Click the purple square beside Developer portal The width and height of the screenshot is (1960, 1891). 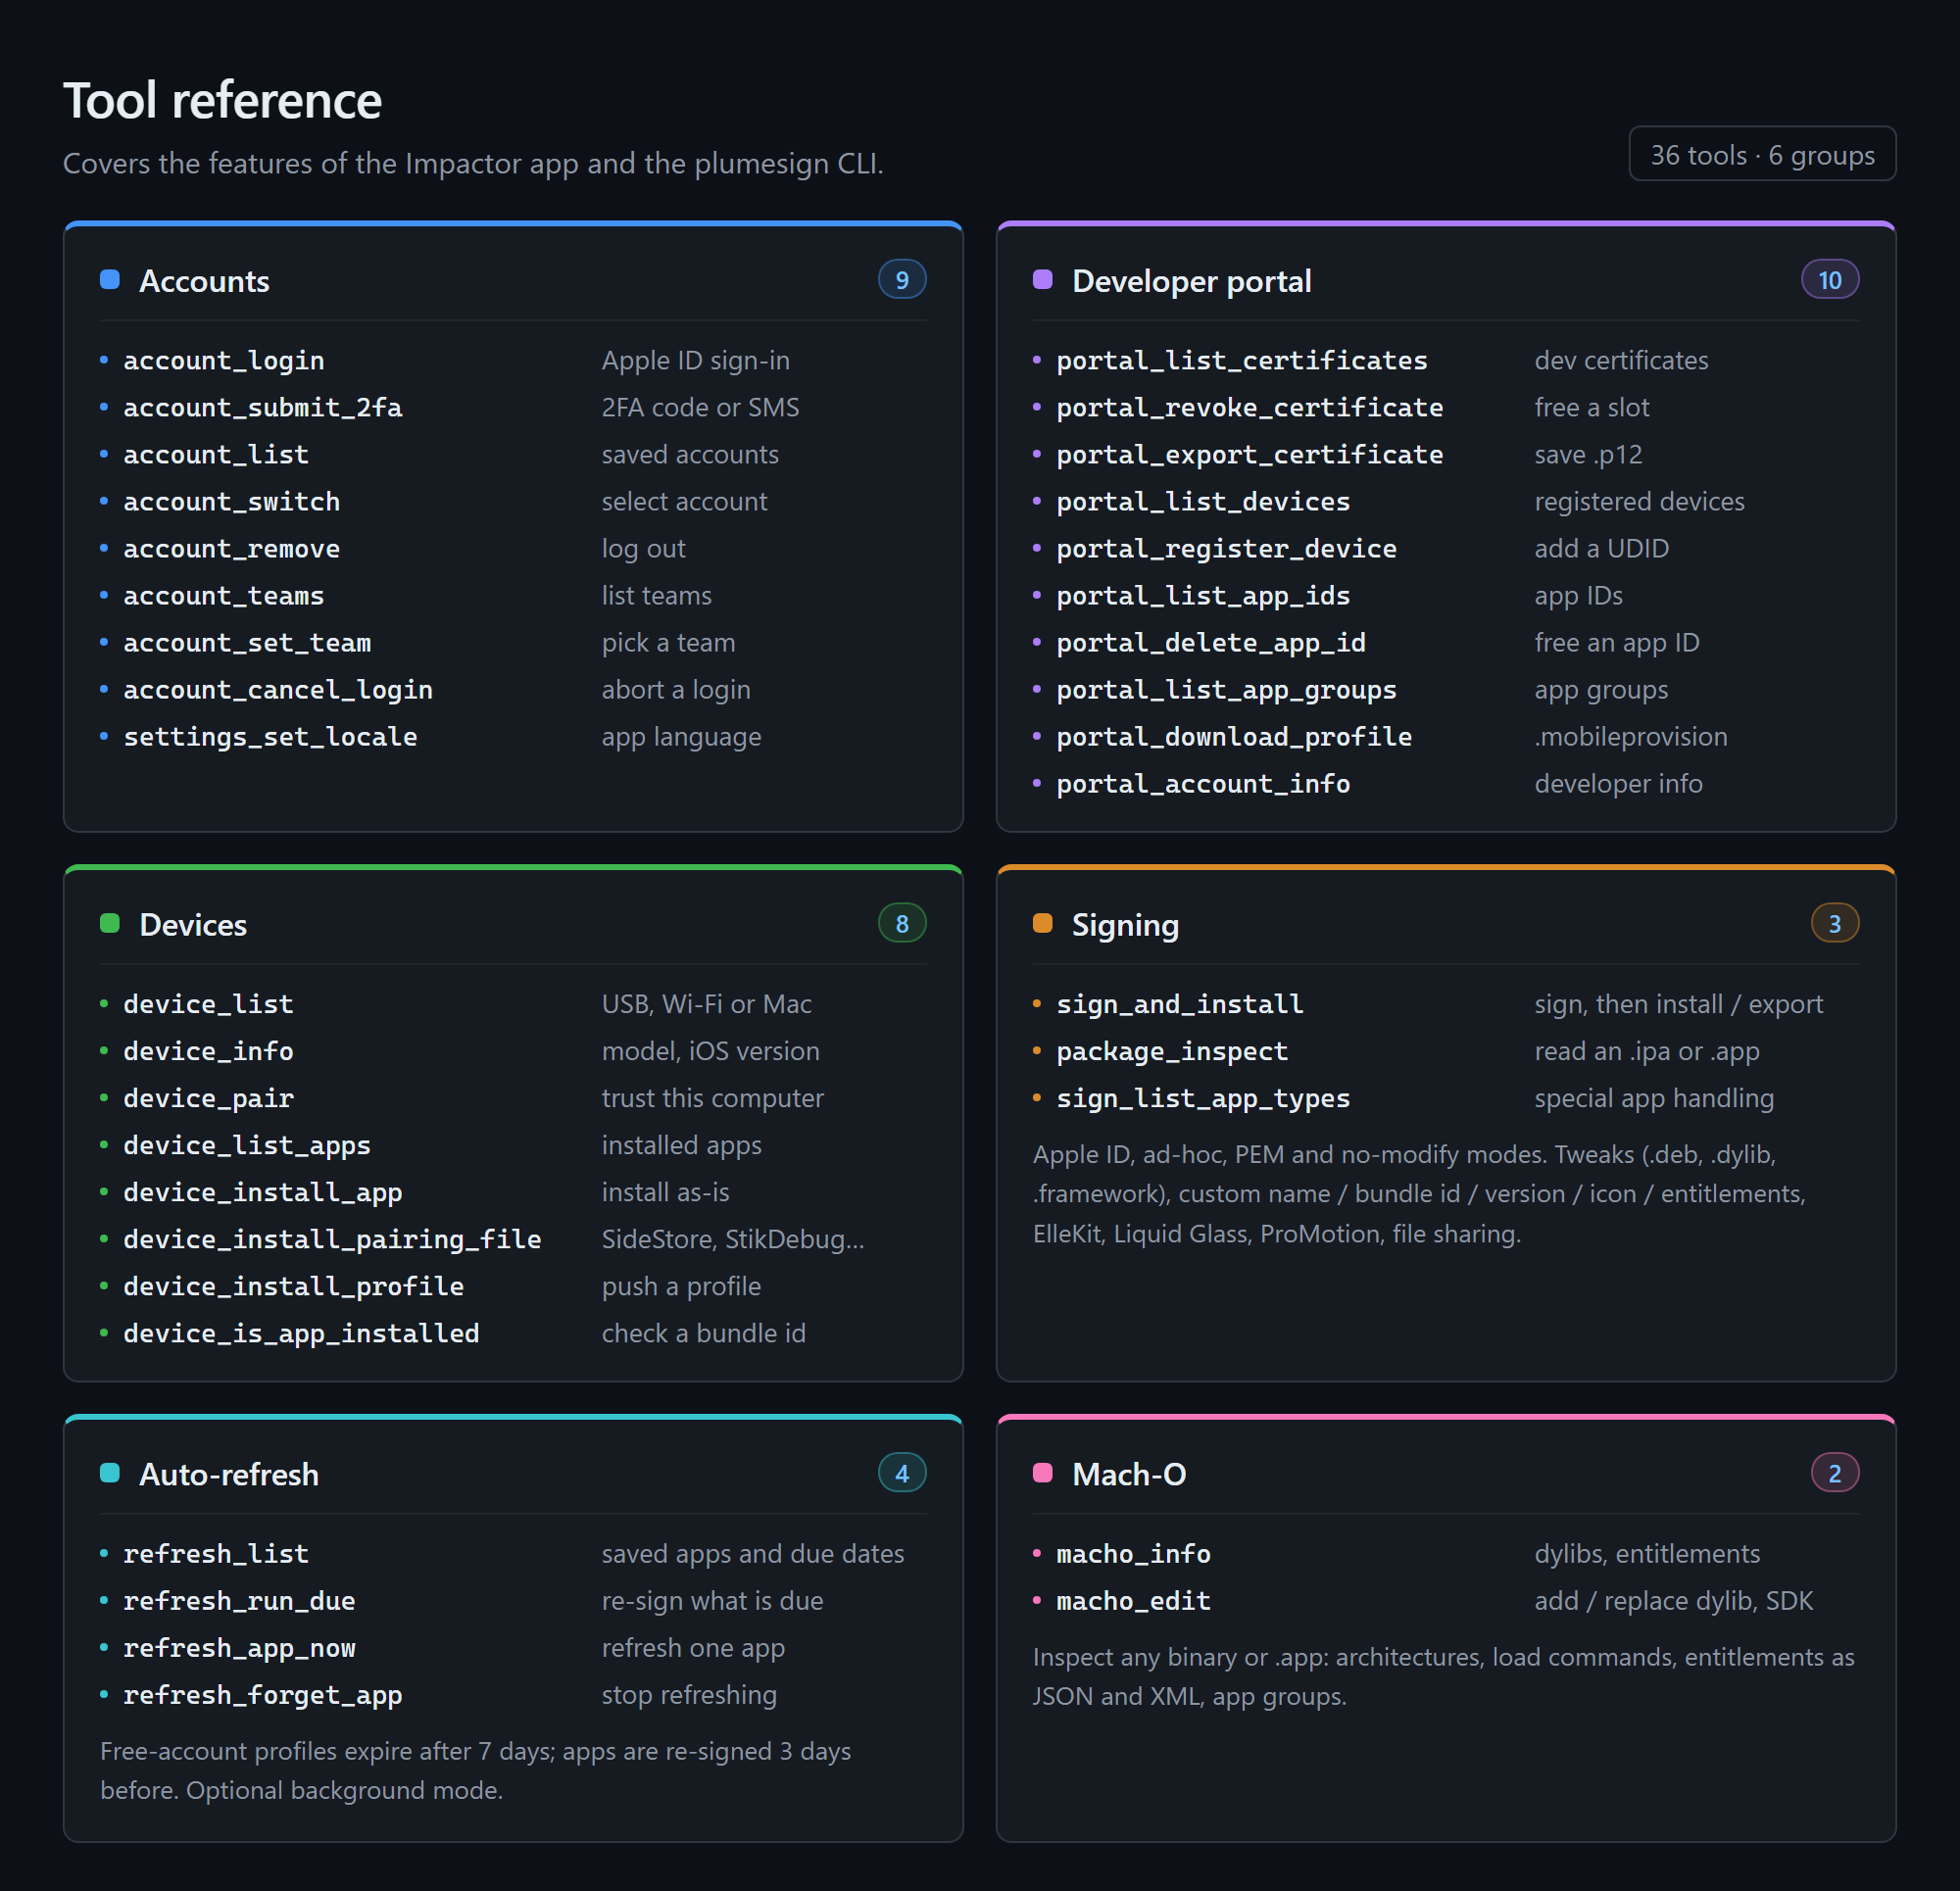[1043, 279]
